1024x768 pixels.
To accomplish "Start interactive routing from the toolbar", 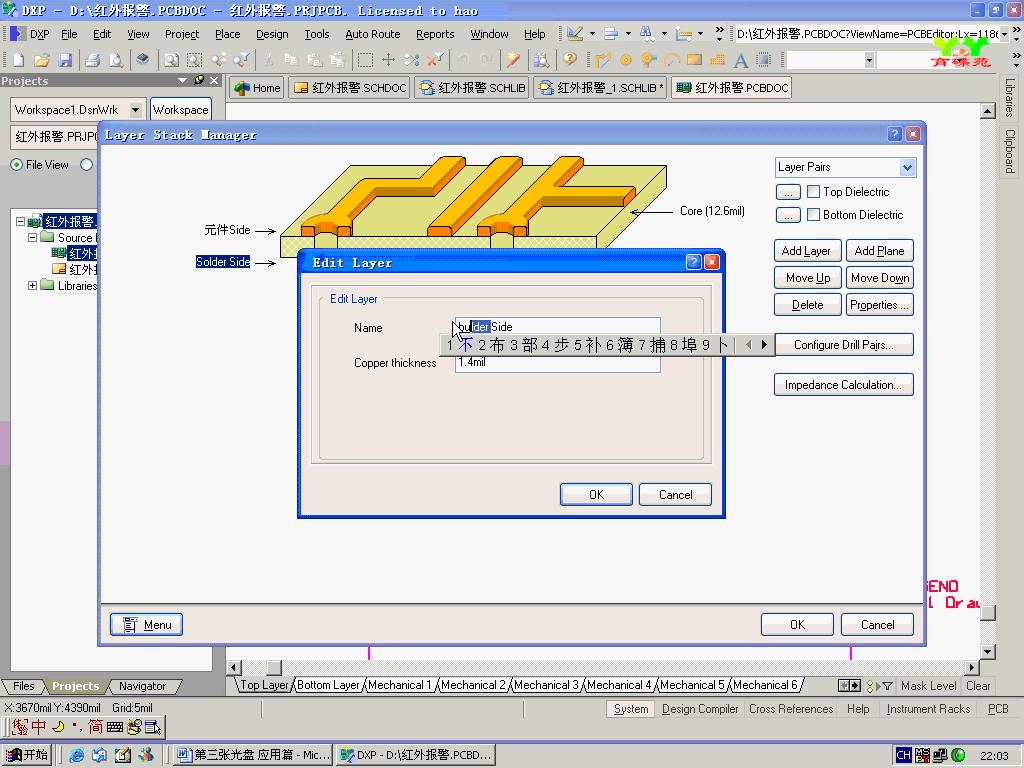I will tap(602, 61).
